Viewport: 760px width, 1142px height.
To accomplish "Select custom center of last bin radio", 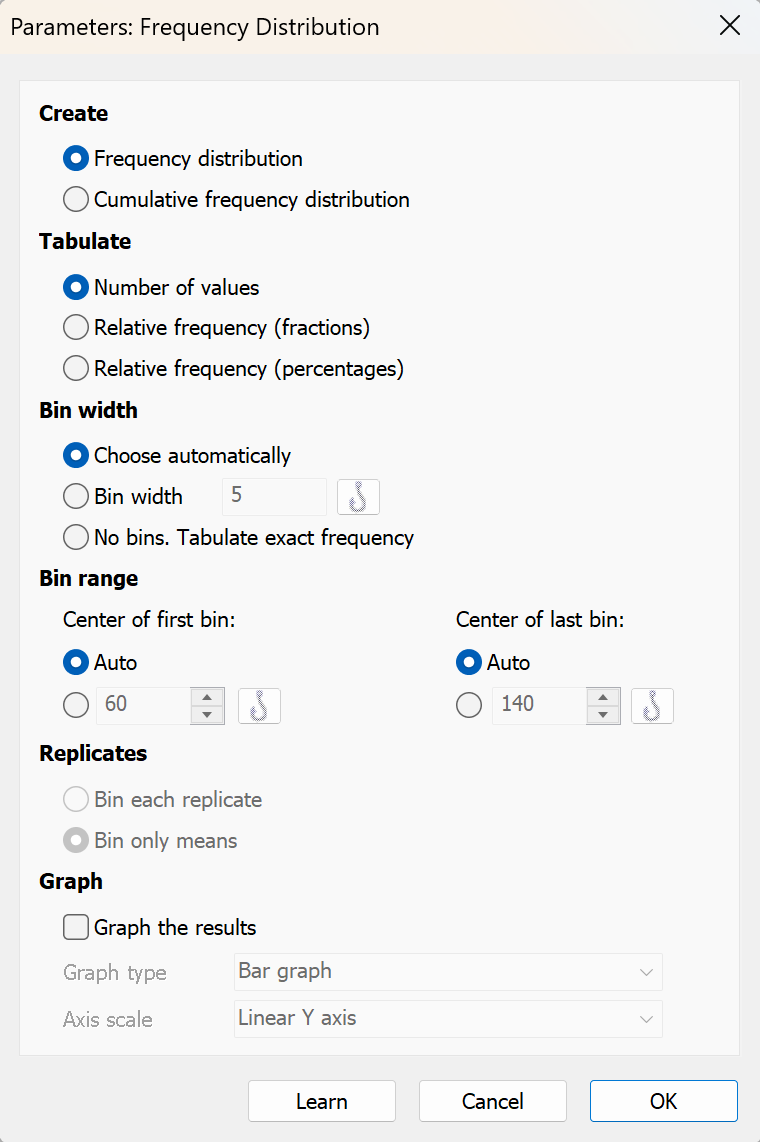I will (469, 705).
